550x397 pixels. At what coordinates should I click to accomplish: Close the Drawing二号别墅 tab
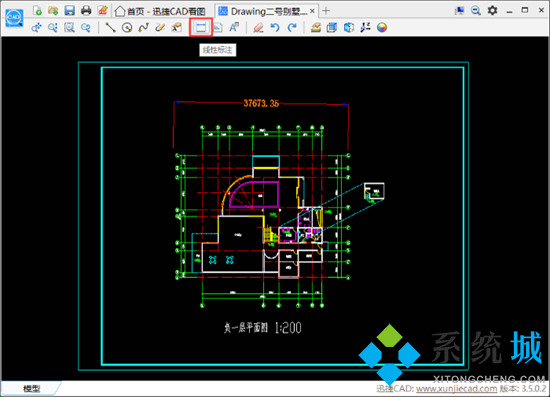click(312, 11)
